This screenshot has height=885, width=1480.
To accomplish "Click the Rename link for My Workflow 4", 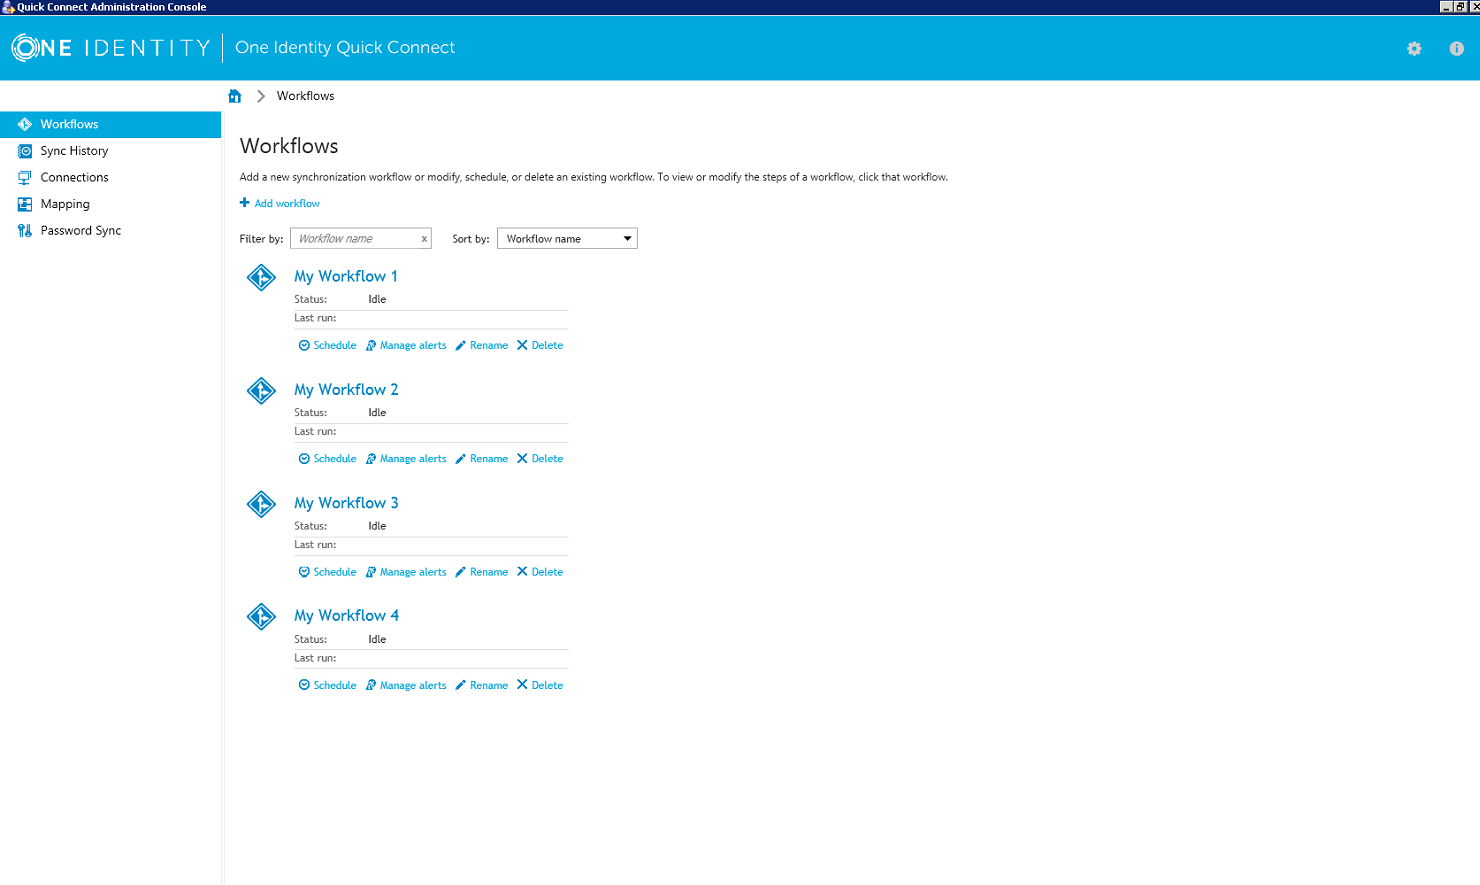I will pyautogui.click(x=489, y=685).
